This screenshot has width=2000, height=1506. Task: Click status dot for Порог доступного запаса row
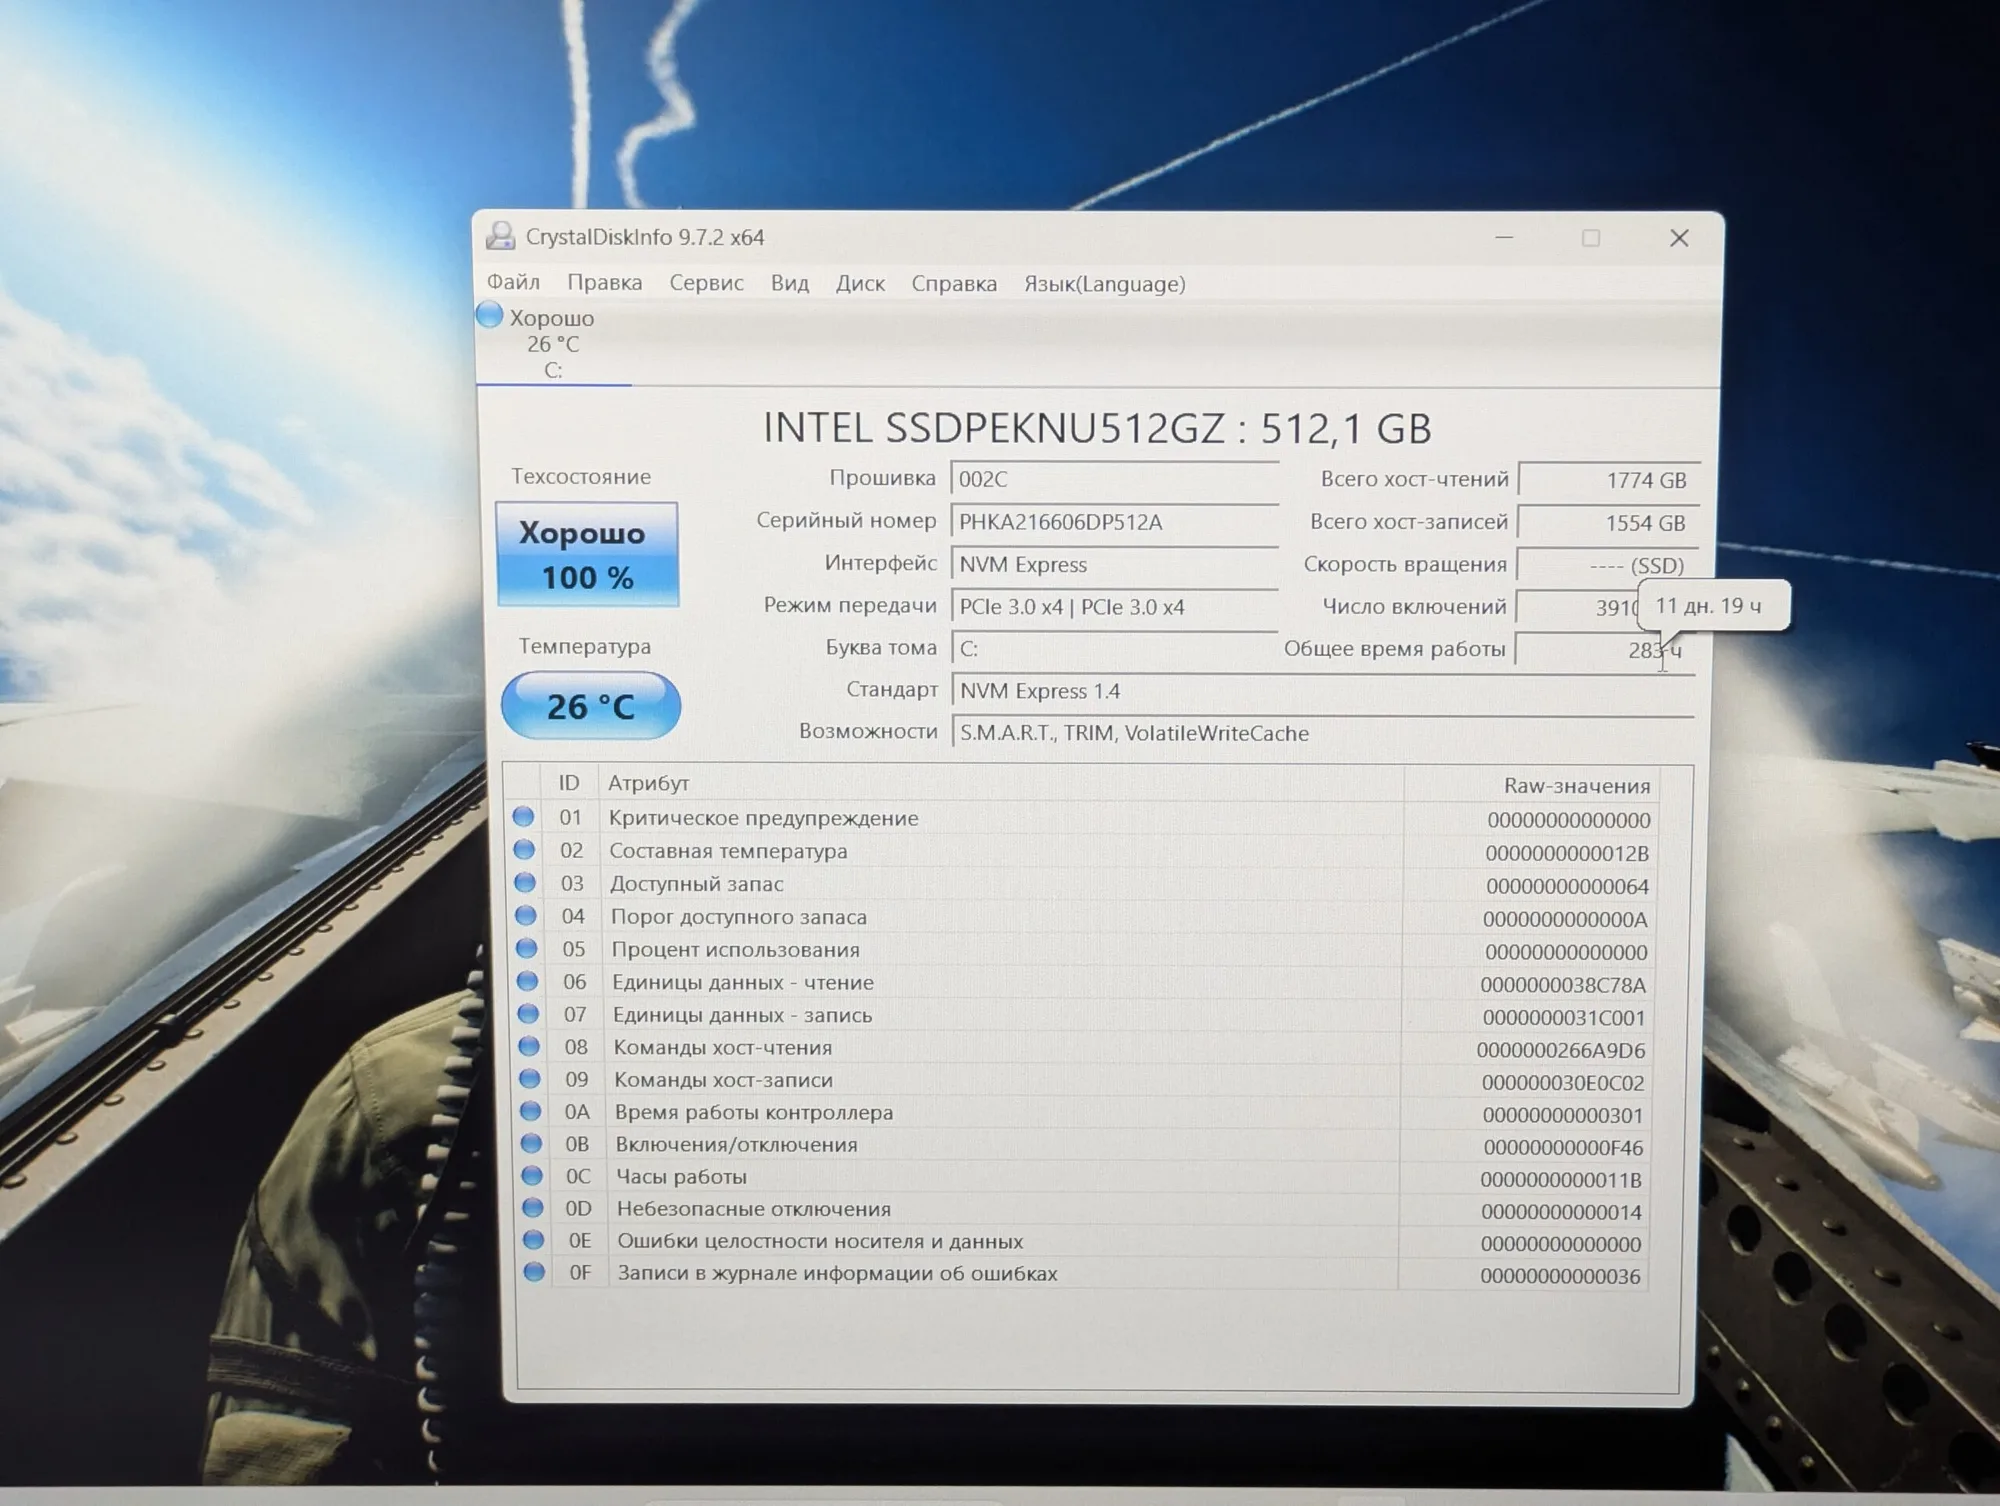pos(526,915)
